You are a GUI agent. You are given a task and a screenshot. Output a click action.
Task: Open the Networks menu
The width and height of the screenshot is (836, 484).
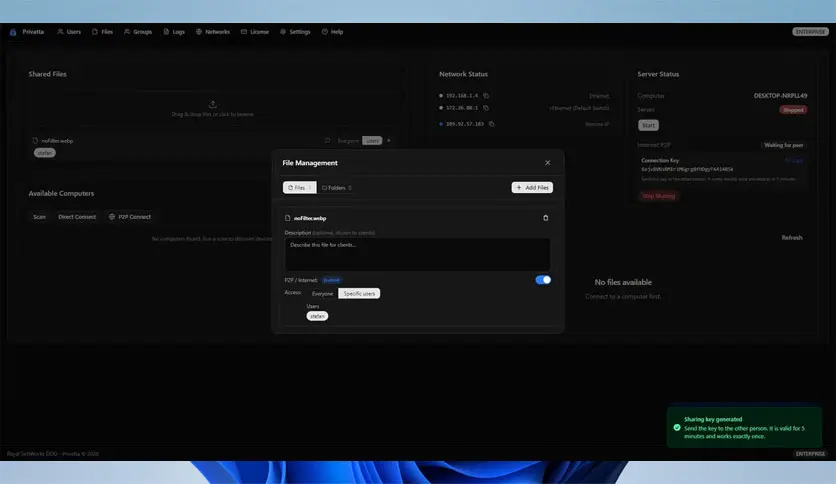[x=213, y=32]
